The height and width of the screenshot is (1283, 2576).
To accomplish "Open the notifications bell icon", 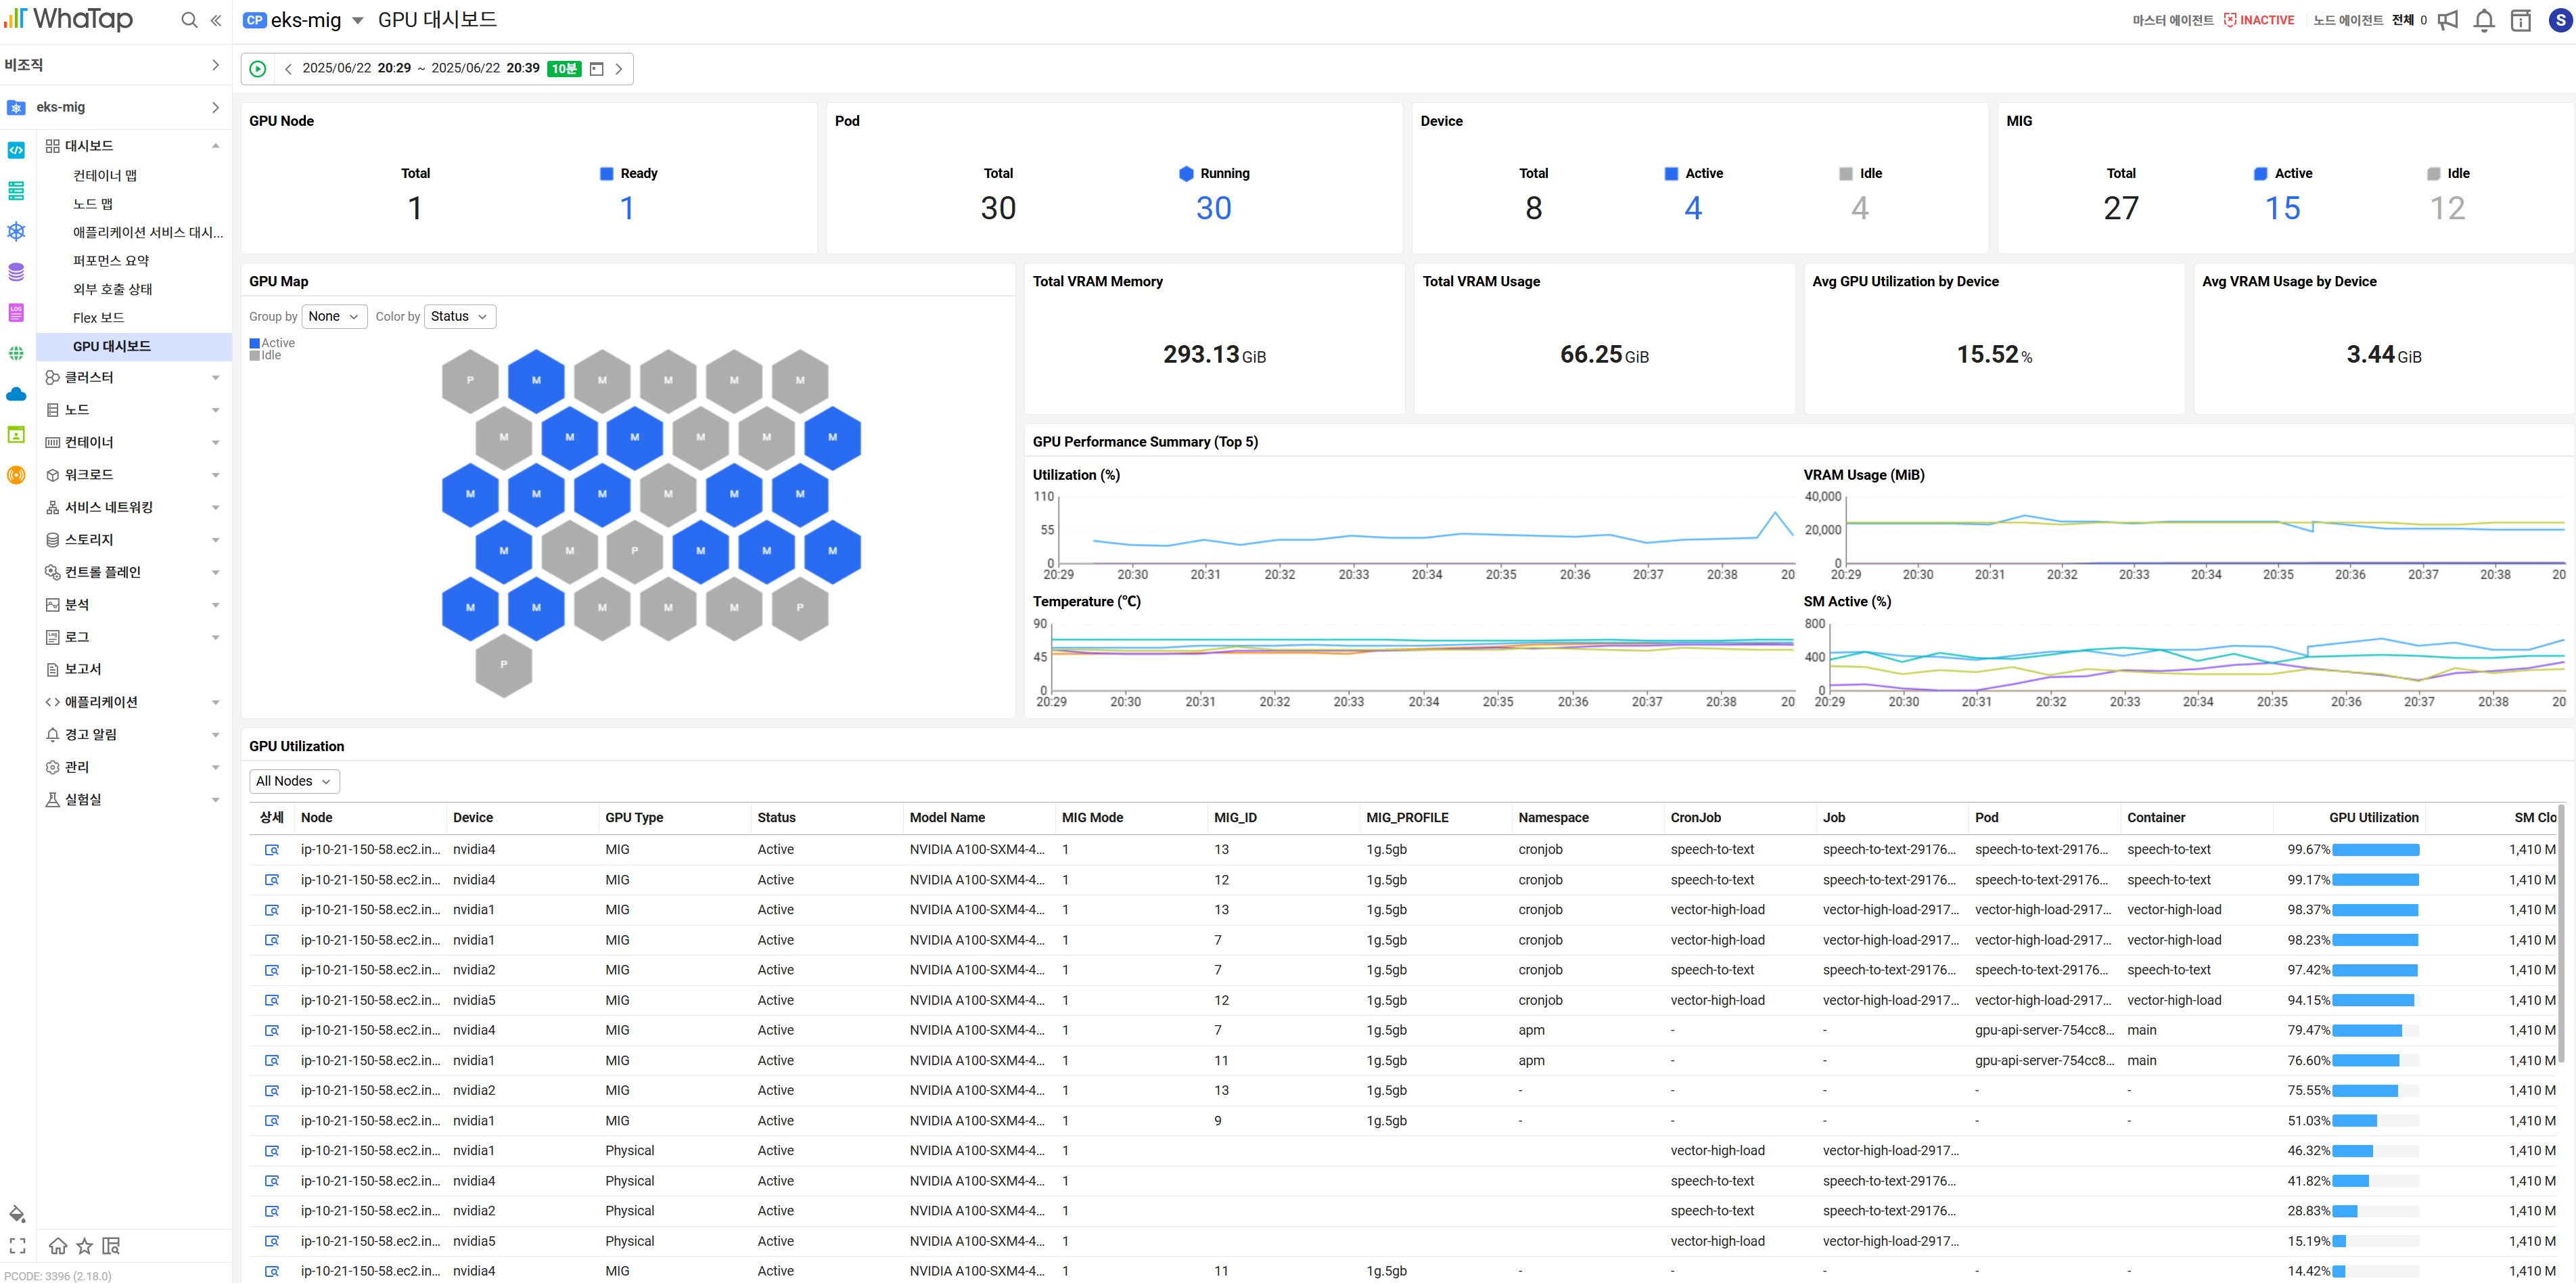I will pyautogui.click(x=2484, y=20).
